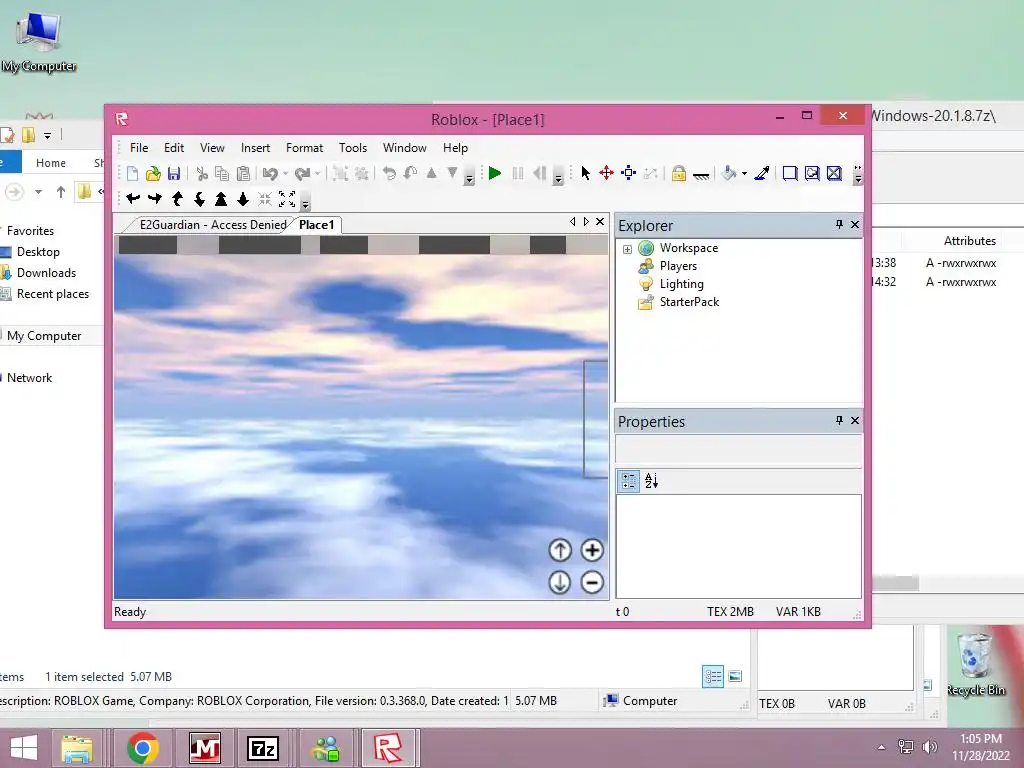1024x768 pixels.
Task: Expand camera toolbar overflow options arrow
Action: pyautogui.click(x=305, y=202)
